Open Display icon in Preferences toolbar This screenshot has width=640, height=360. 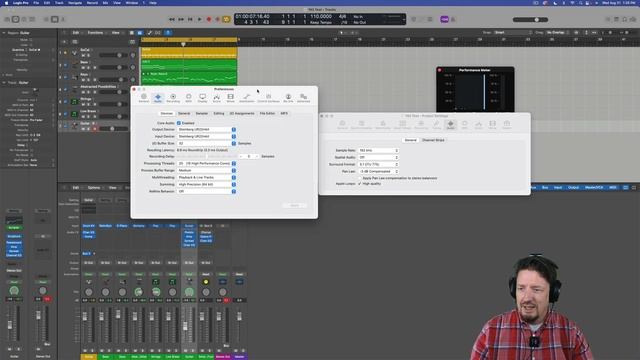point(202,98)
